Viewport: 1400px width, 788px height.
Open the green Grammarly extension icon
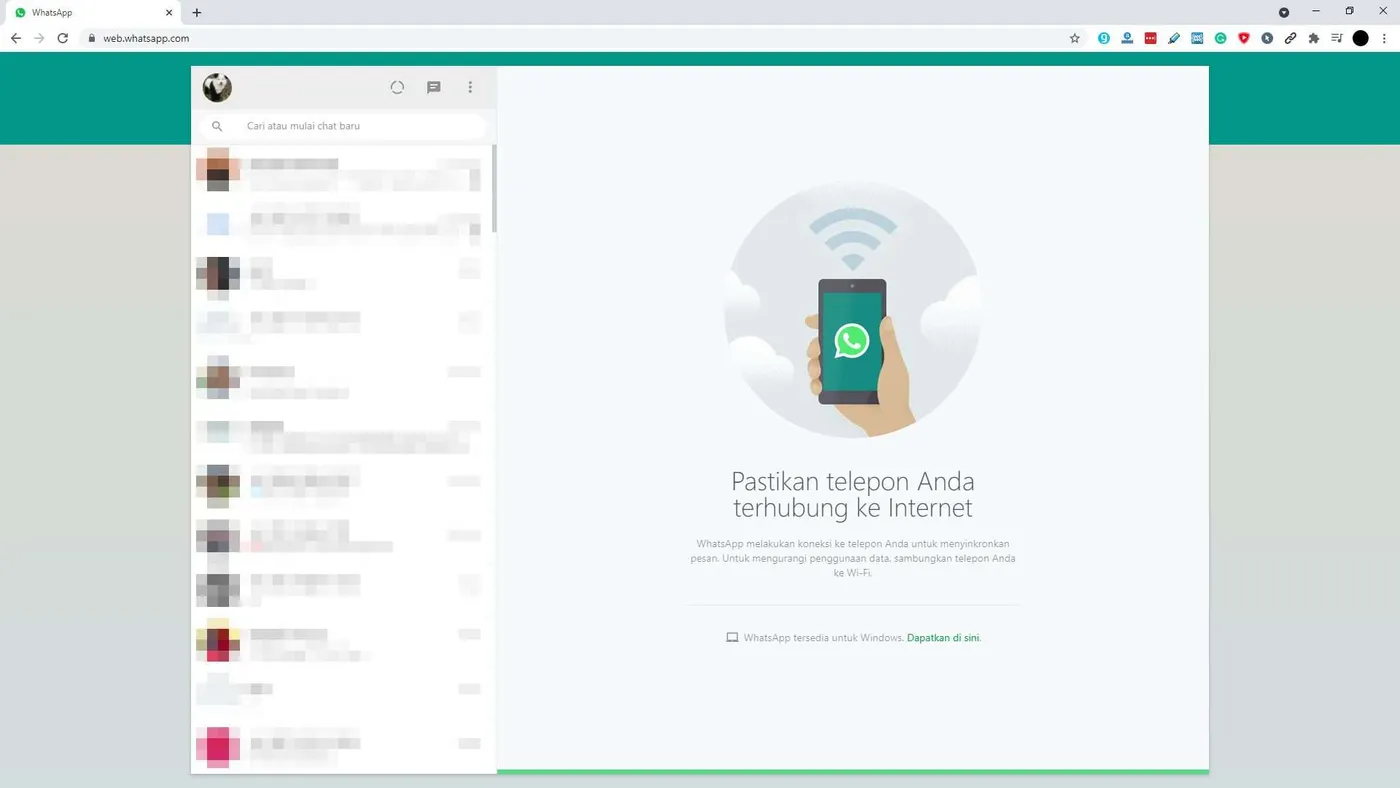tap(1221, 38)
